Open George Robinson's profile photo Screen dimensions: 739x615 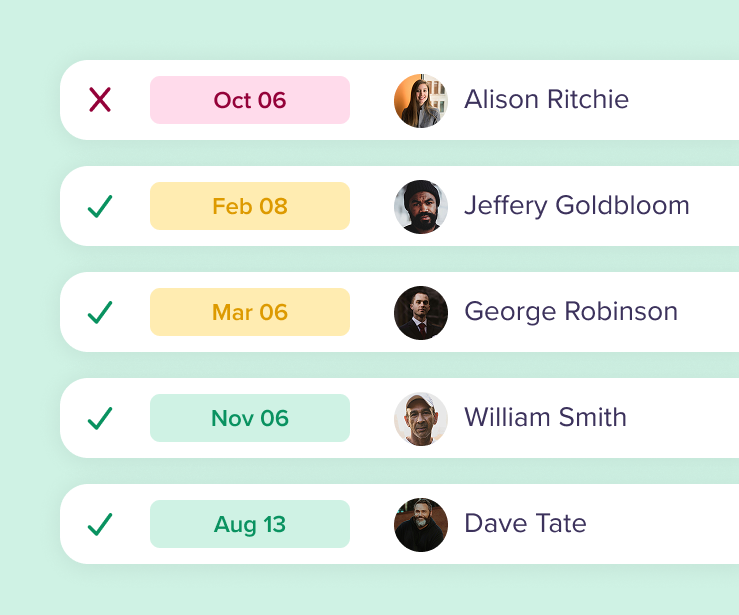pos(421,312)
